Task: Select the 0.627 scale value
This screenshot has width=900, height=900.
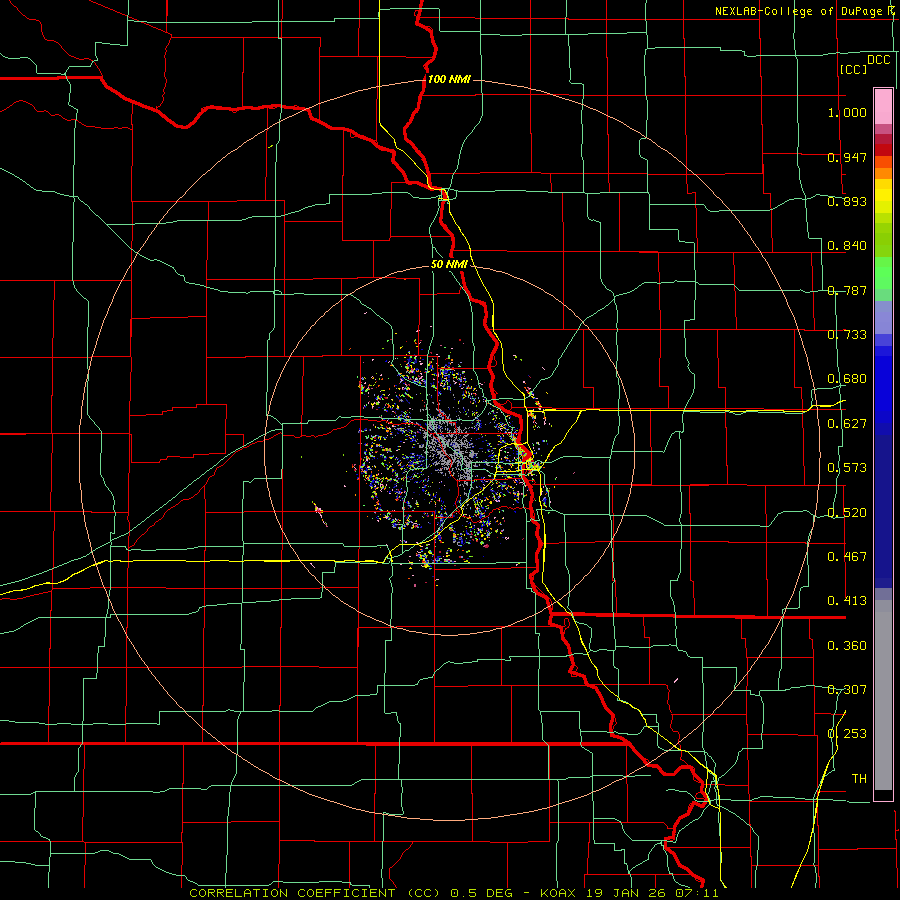Action: click(x=847, y=424)
